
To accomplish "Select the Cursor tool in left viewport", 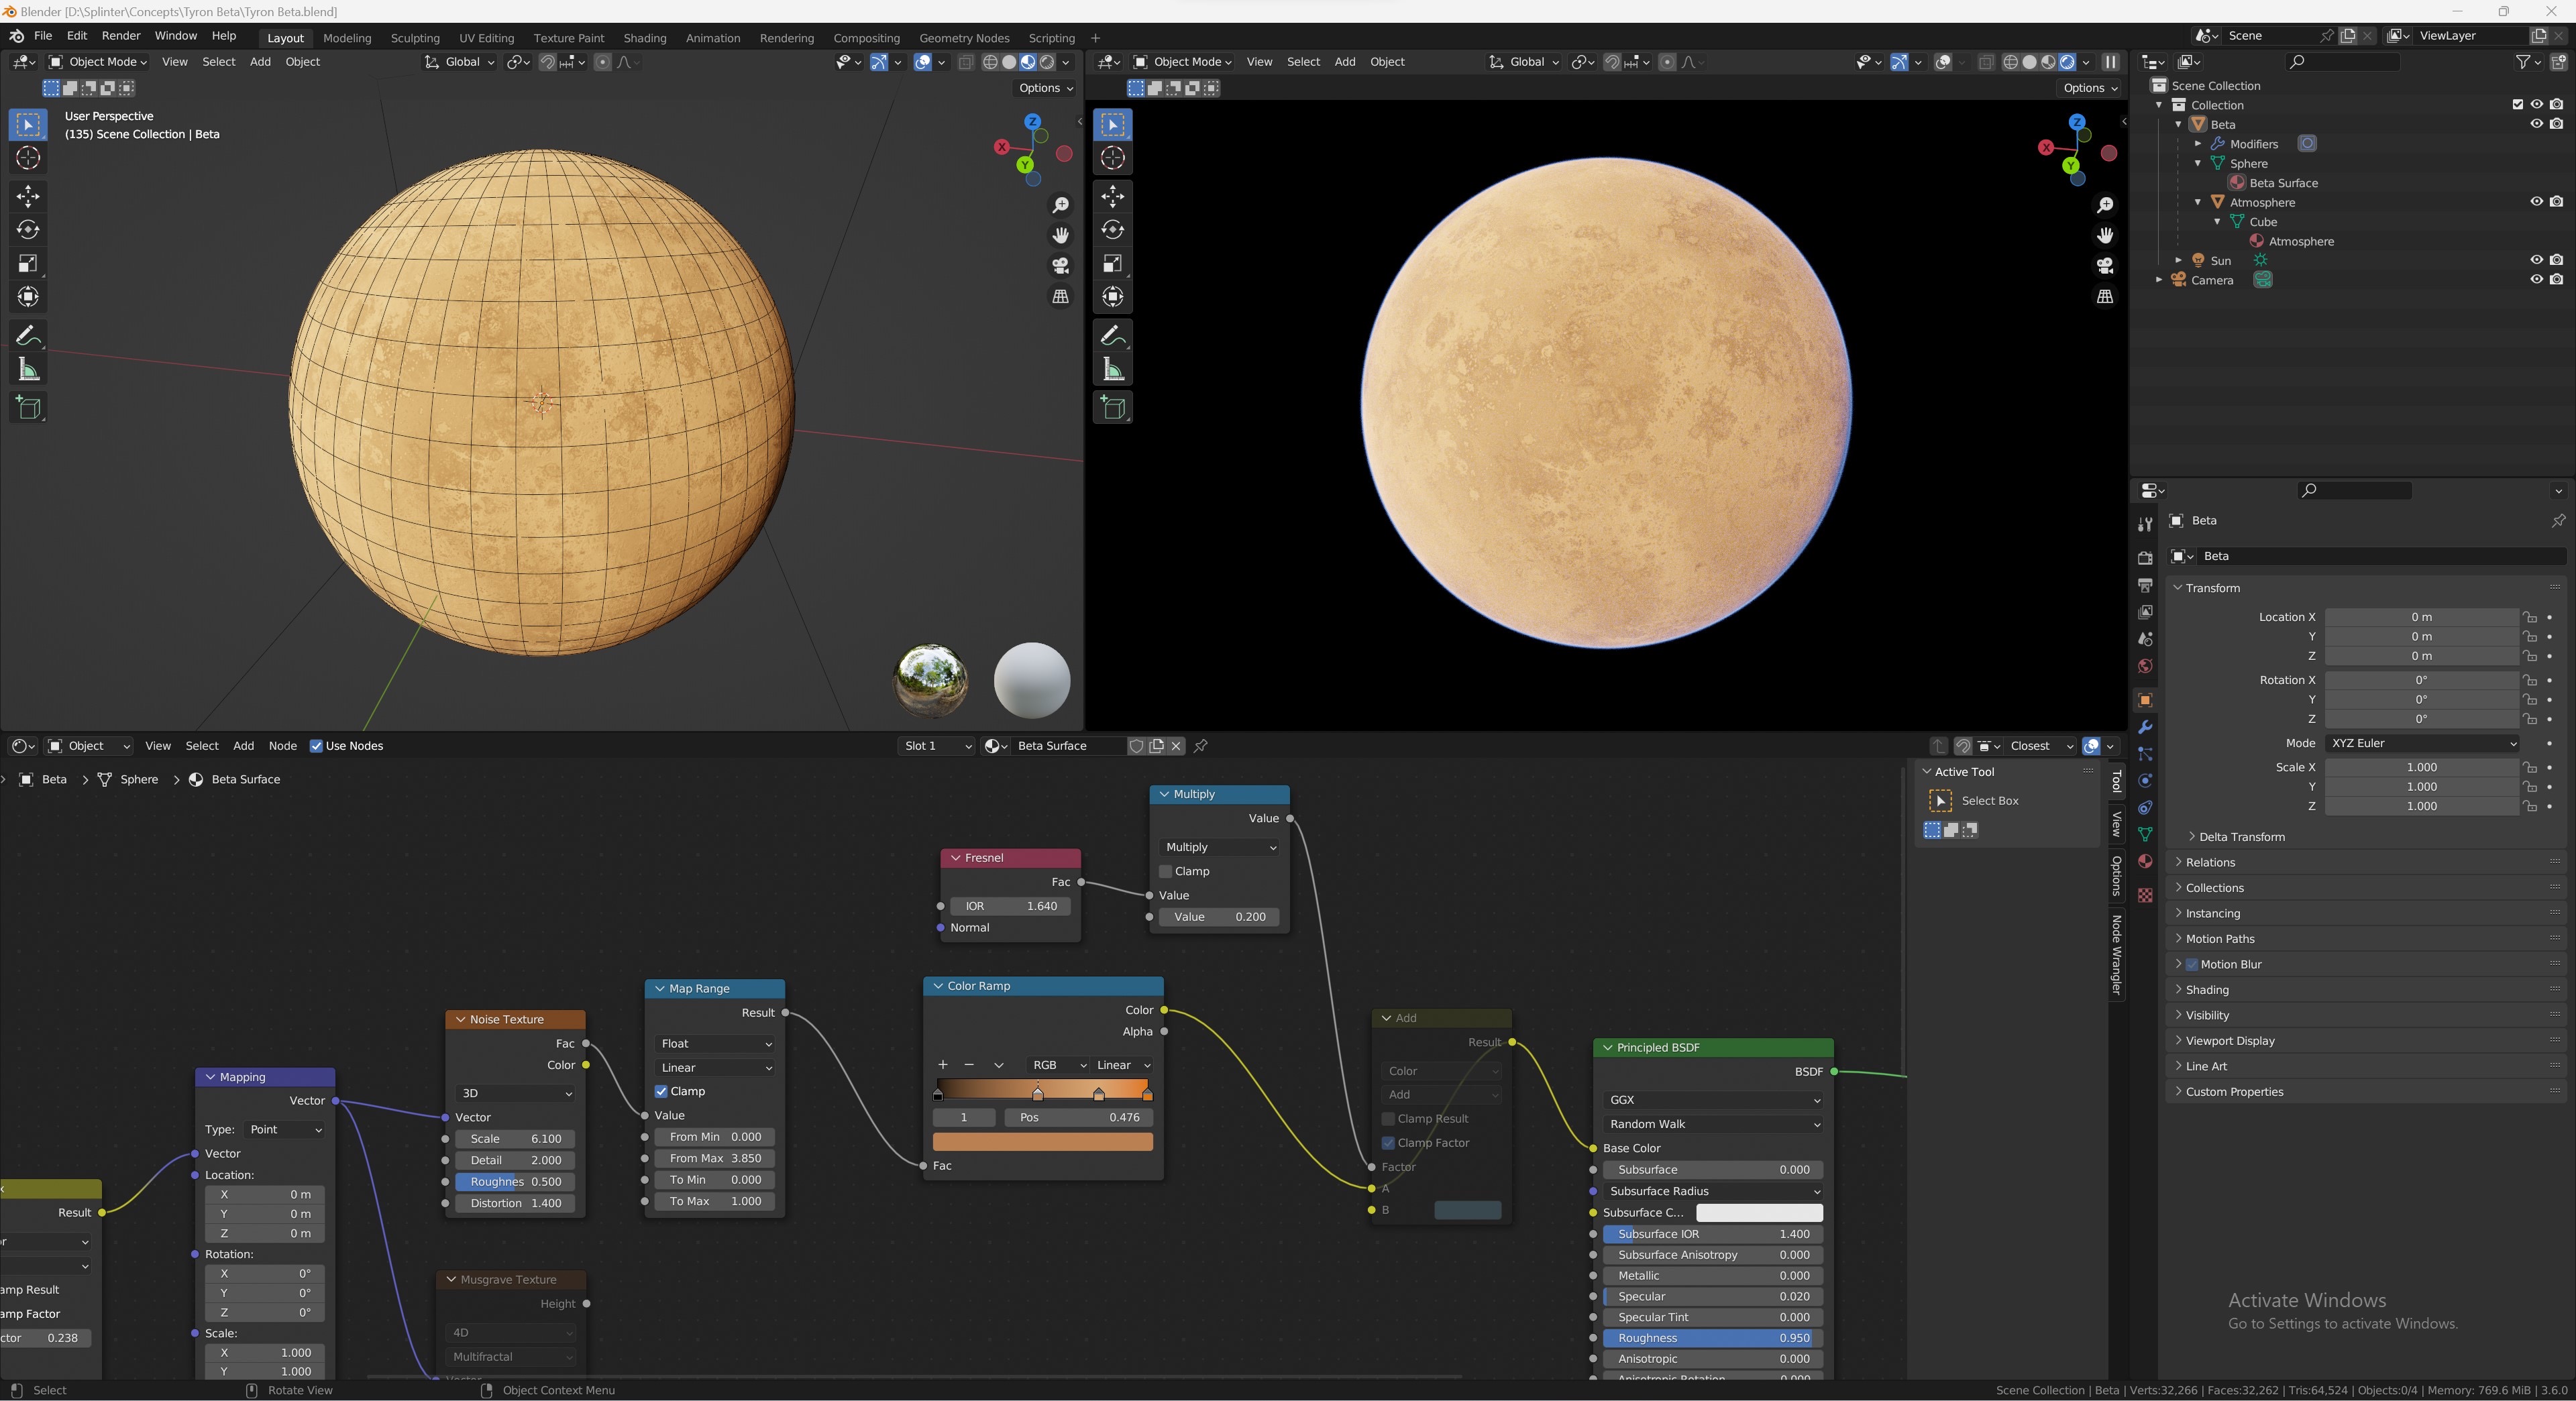I will (28, 158).
